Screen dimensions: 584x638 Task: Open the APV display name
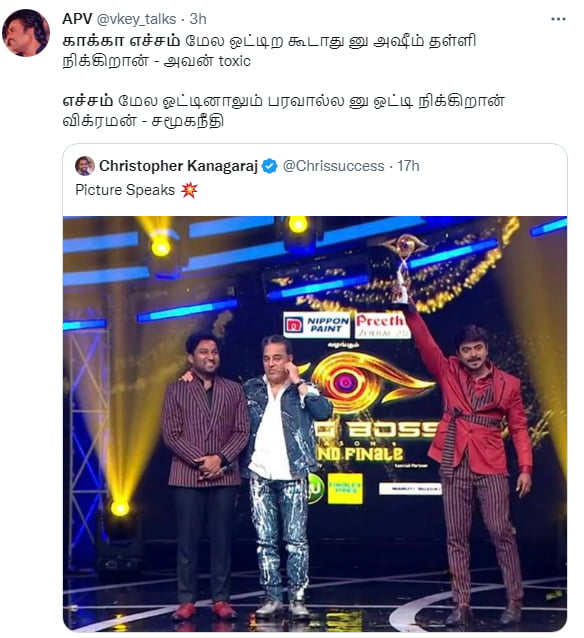pos(77,19)
